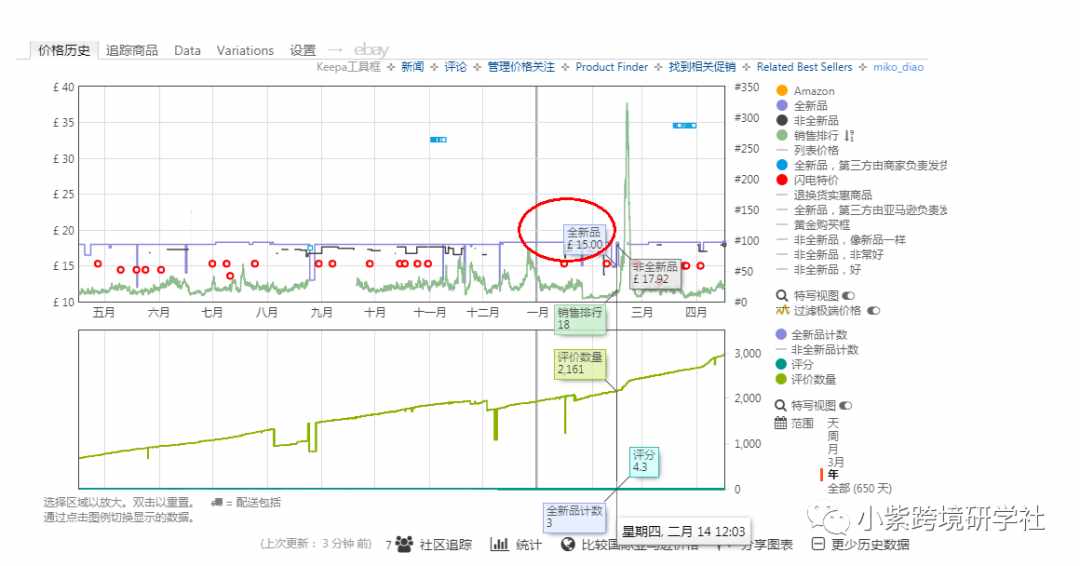Set range to 全部 (650 天)
Viewport: 1080px width, 566px height.
[859, 488]
